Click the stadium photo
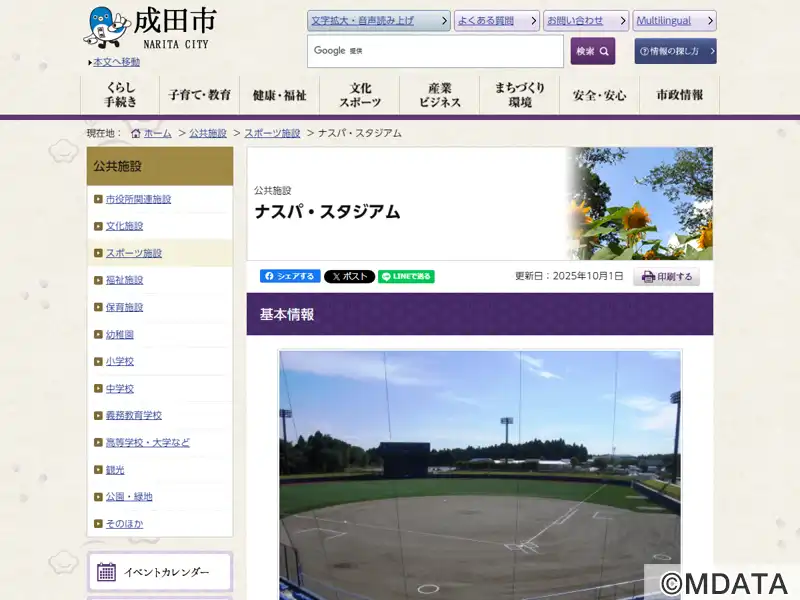Image resolution: width=800 pixels, height=600 pixels. (x=480, y=470)
